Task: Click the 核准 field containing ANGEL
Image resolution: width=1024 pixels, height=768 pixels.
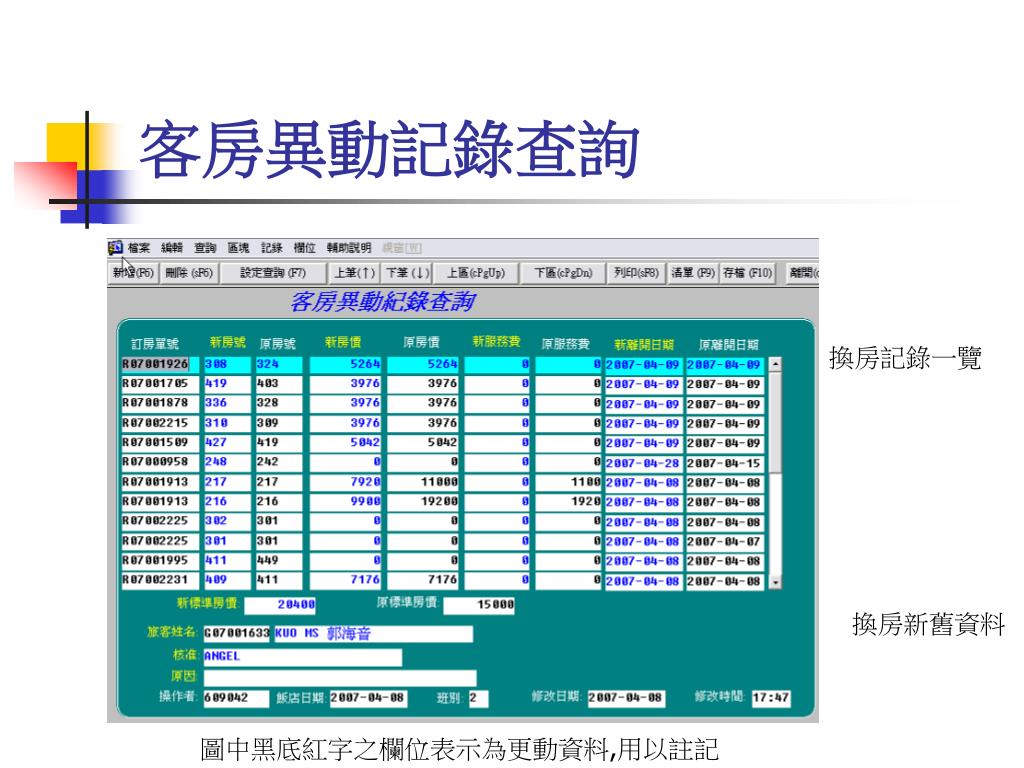Action: (302, 656)
